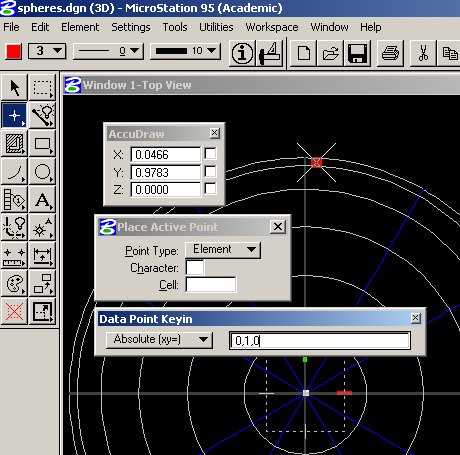460x455 pixels.
Task: Close the Place Active Point dialog
Action: click(x=278, y=227)
